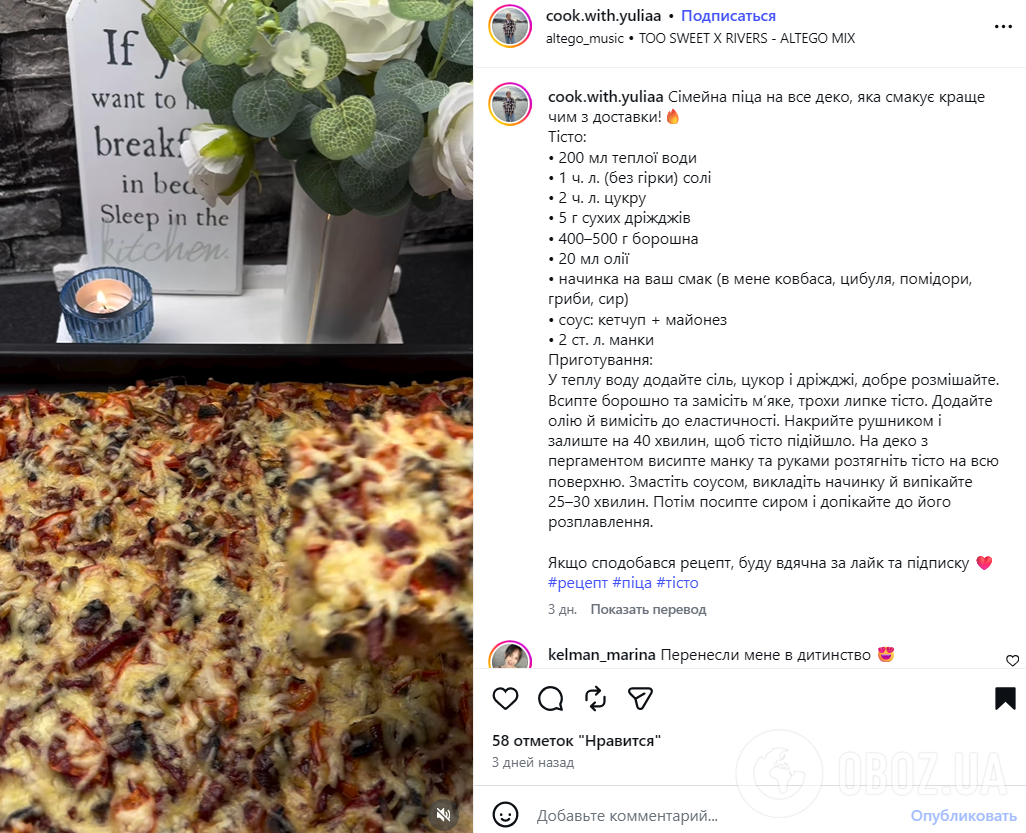
Task: Like kelman_marina's comment with small heart
Action: (x=1012, y=661)
